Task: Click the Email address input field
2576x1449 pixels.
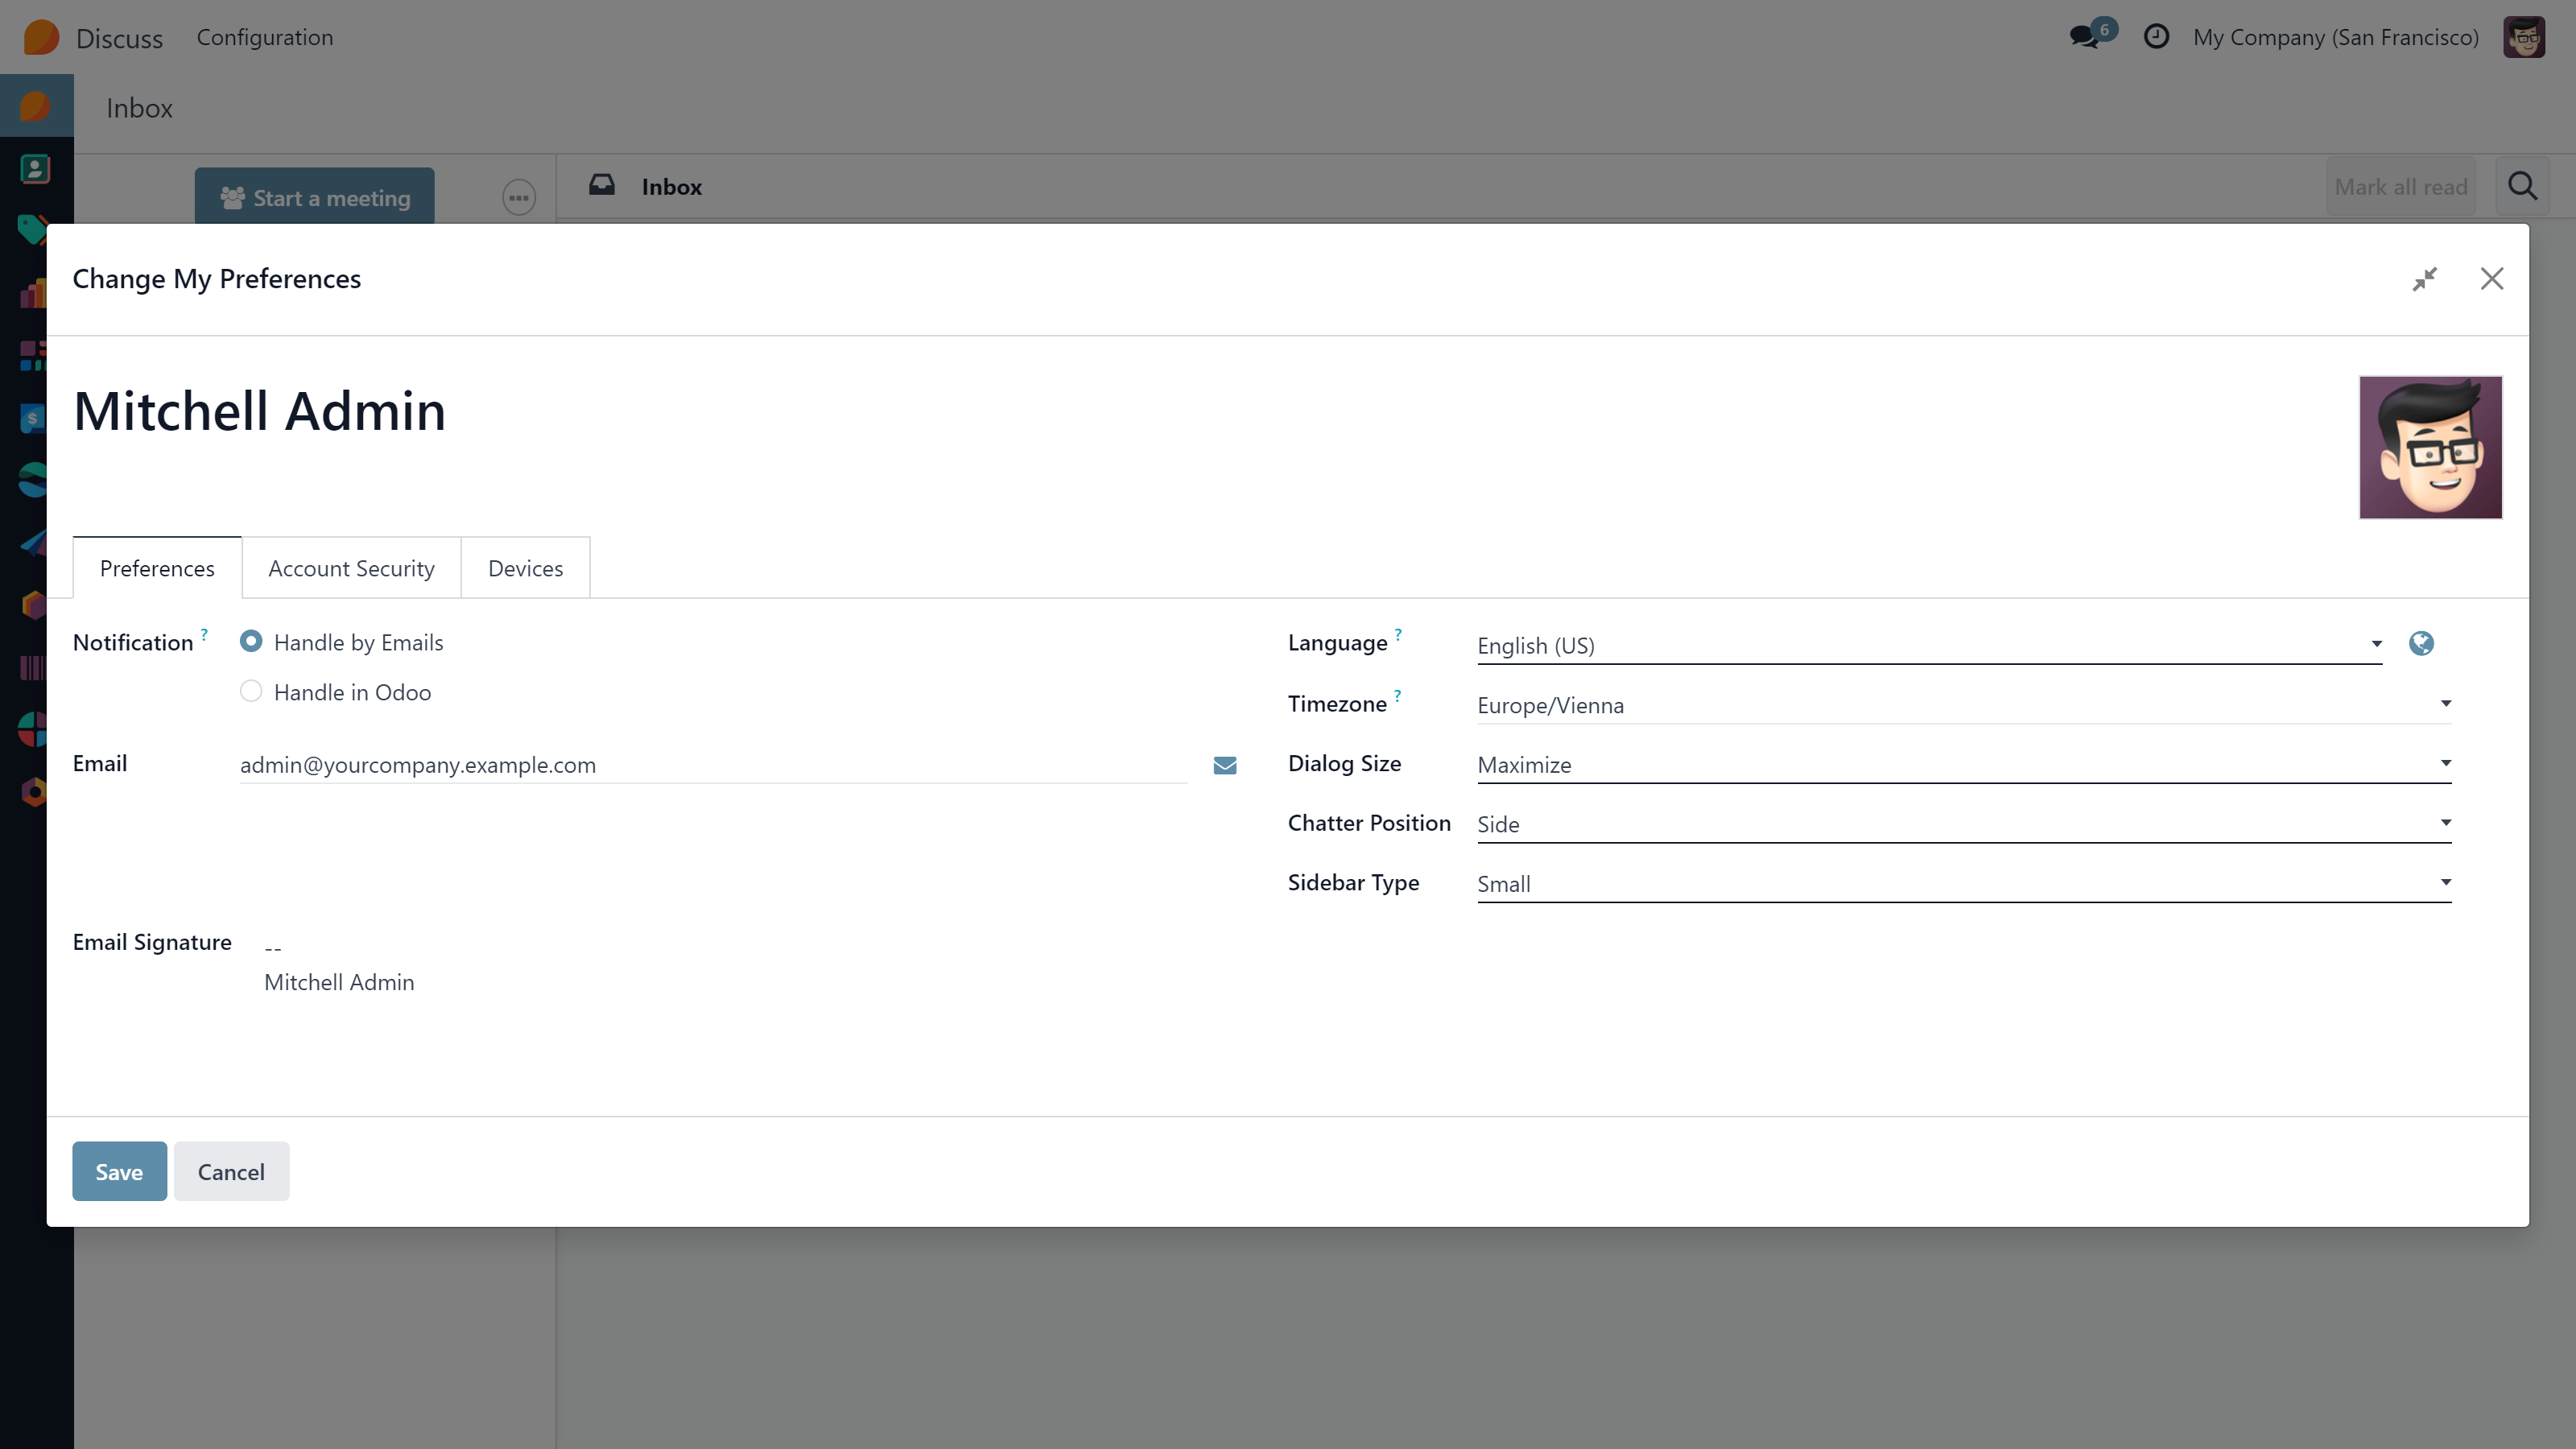Action: click(713, 765)
